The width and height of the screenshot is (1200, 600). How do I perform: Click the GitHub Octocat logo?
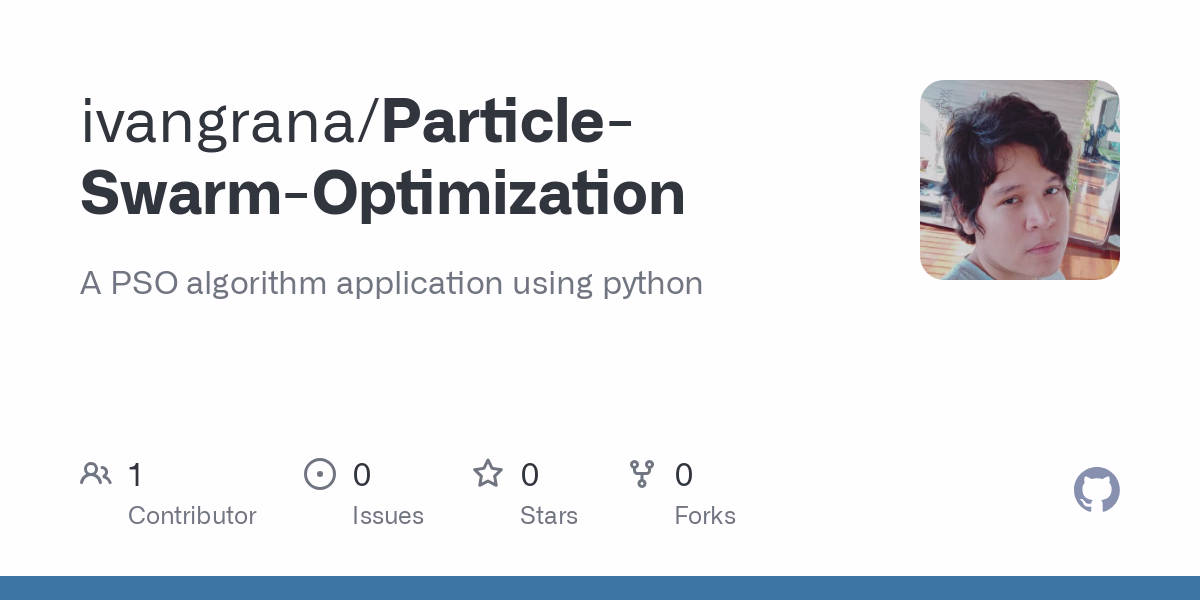tap(1096, 490)
